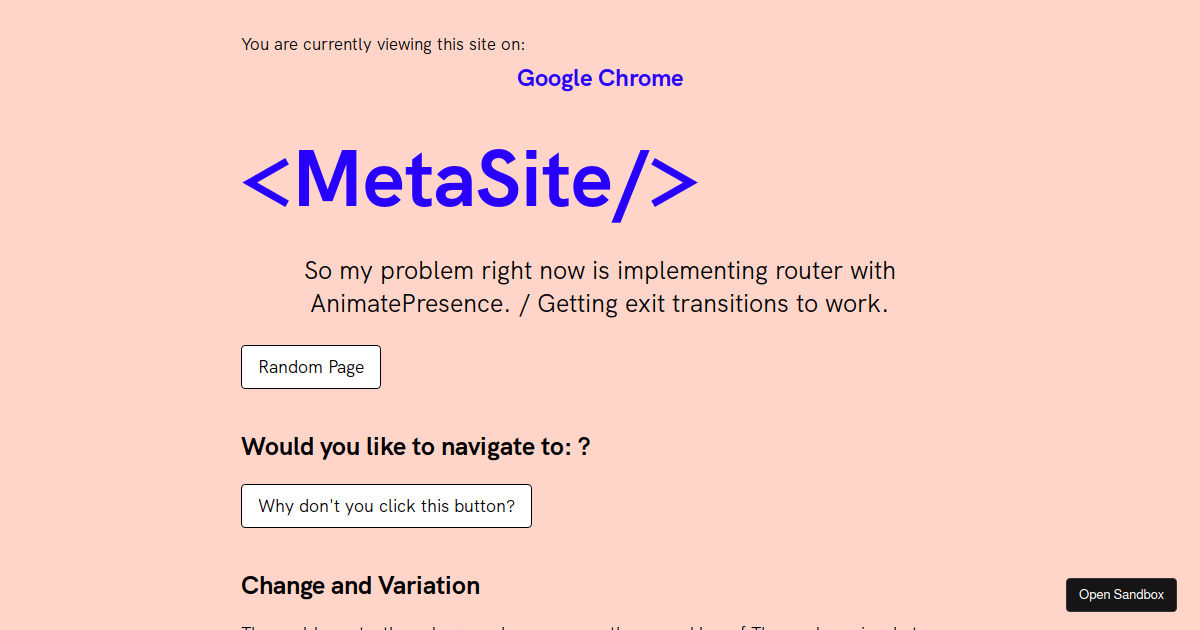Click inside the Random Page button border
Screen dimensions: 1200x630
(x=310, y=367)
